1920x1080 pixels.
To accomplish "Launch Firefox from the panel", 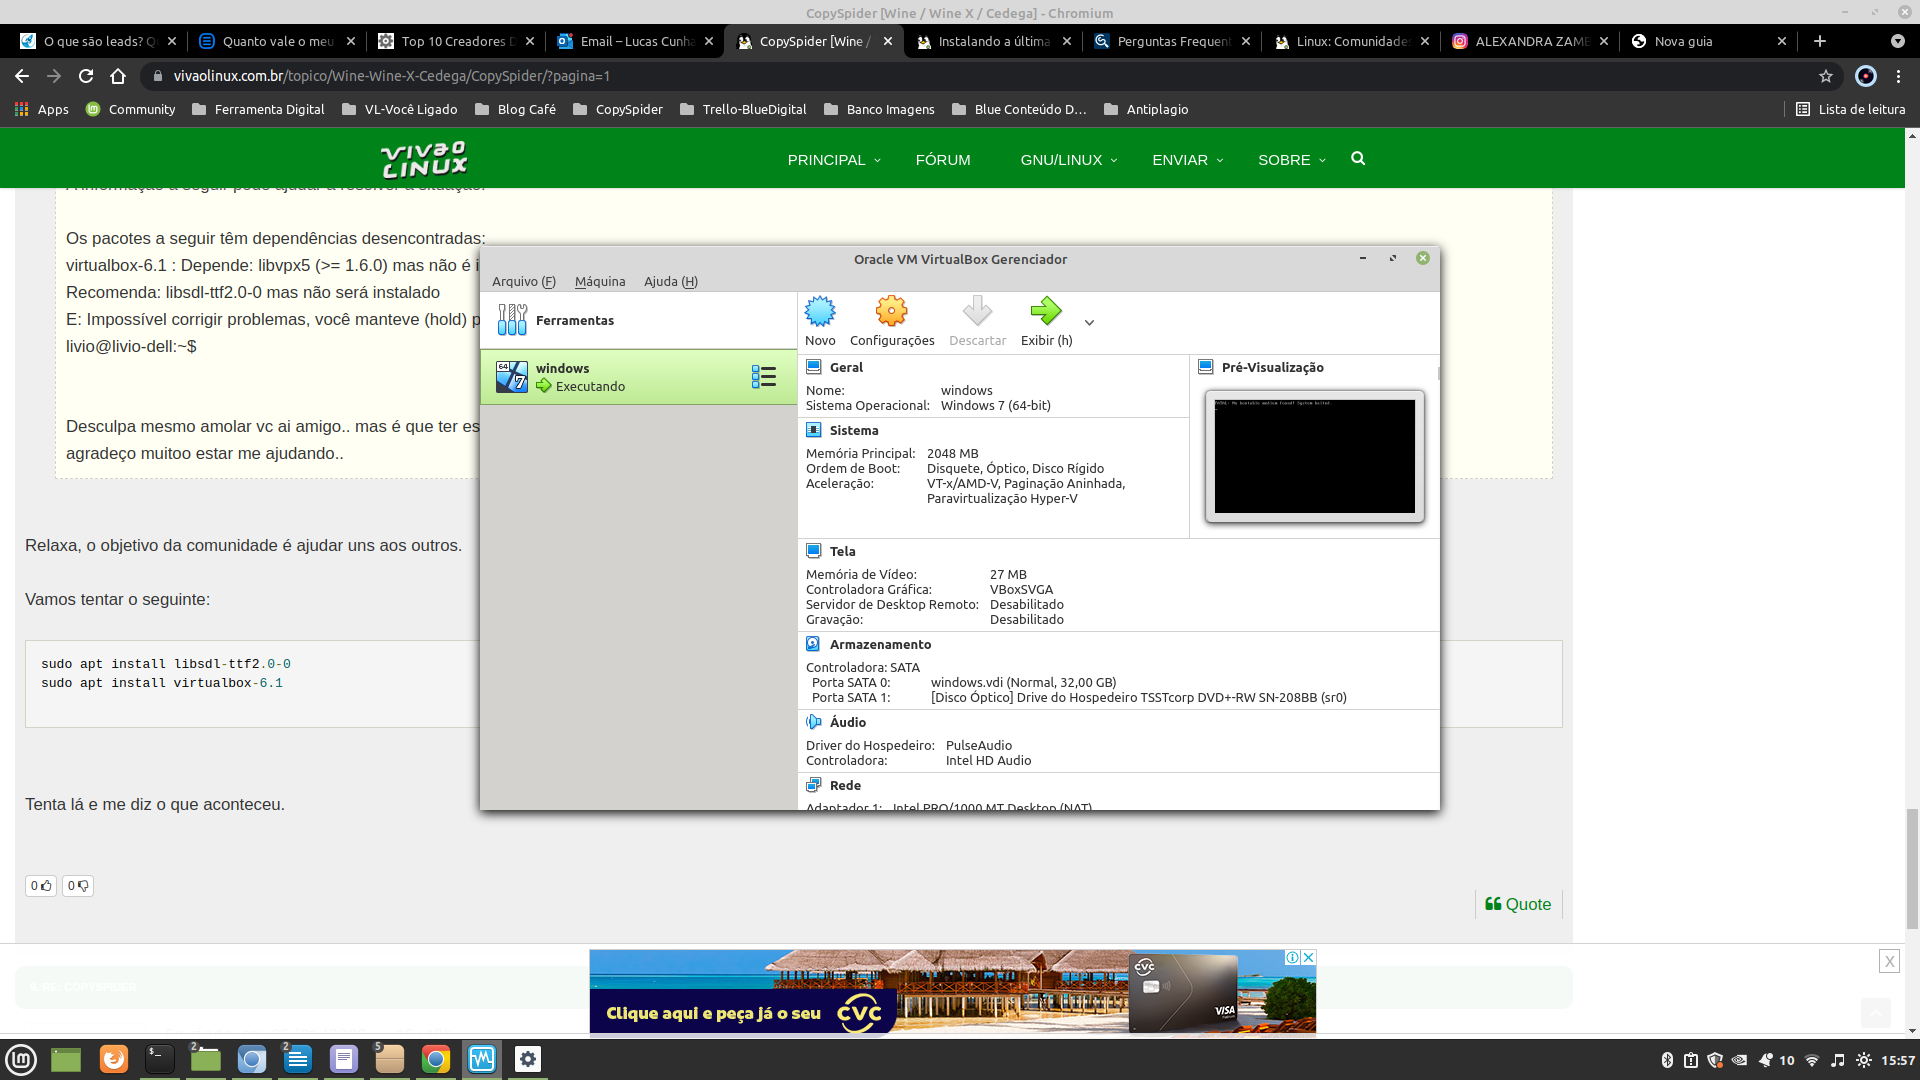I will point(114,1059).
